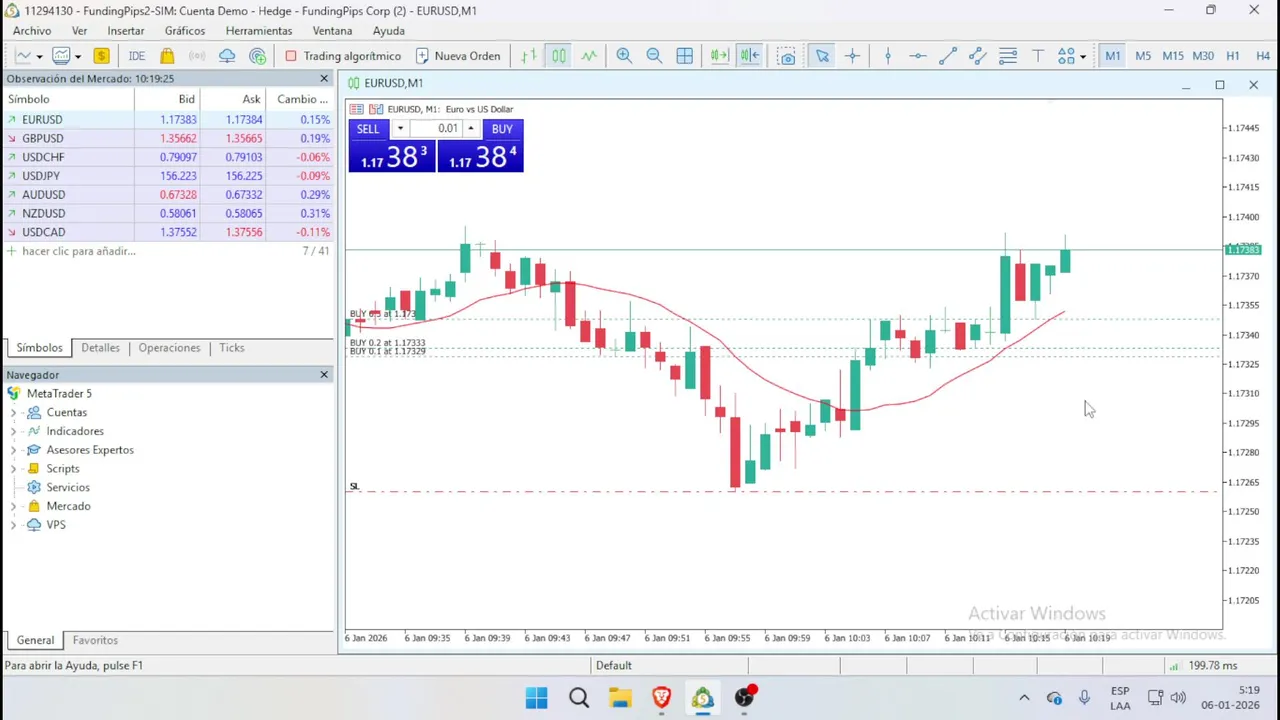1280x720 pixels.
Task: Click the Signals broadcast icon
Action: (197, 56)
